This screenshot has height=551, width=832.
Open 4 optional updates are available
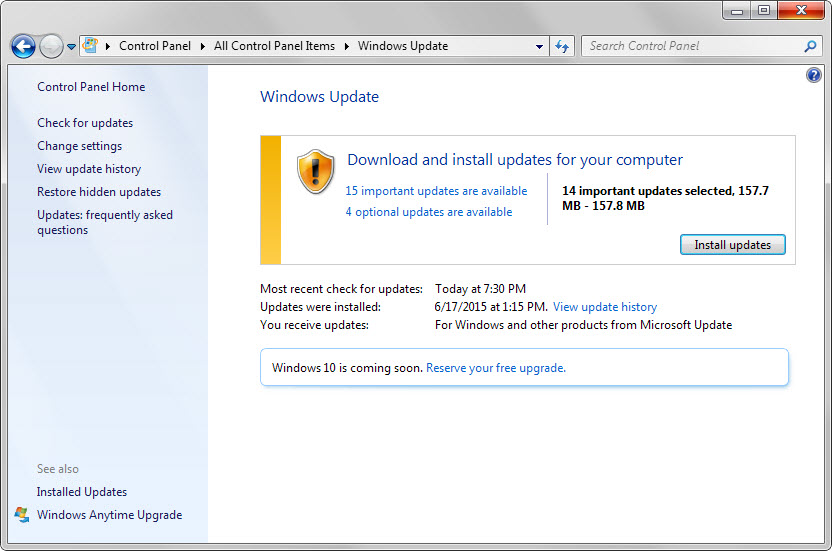click(x=429, y=212)
